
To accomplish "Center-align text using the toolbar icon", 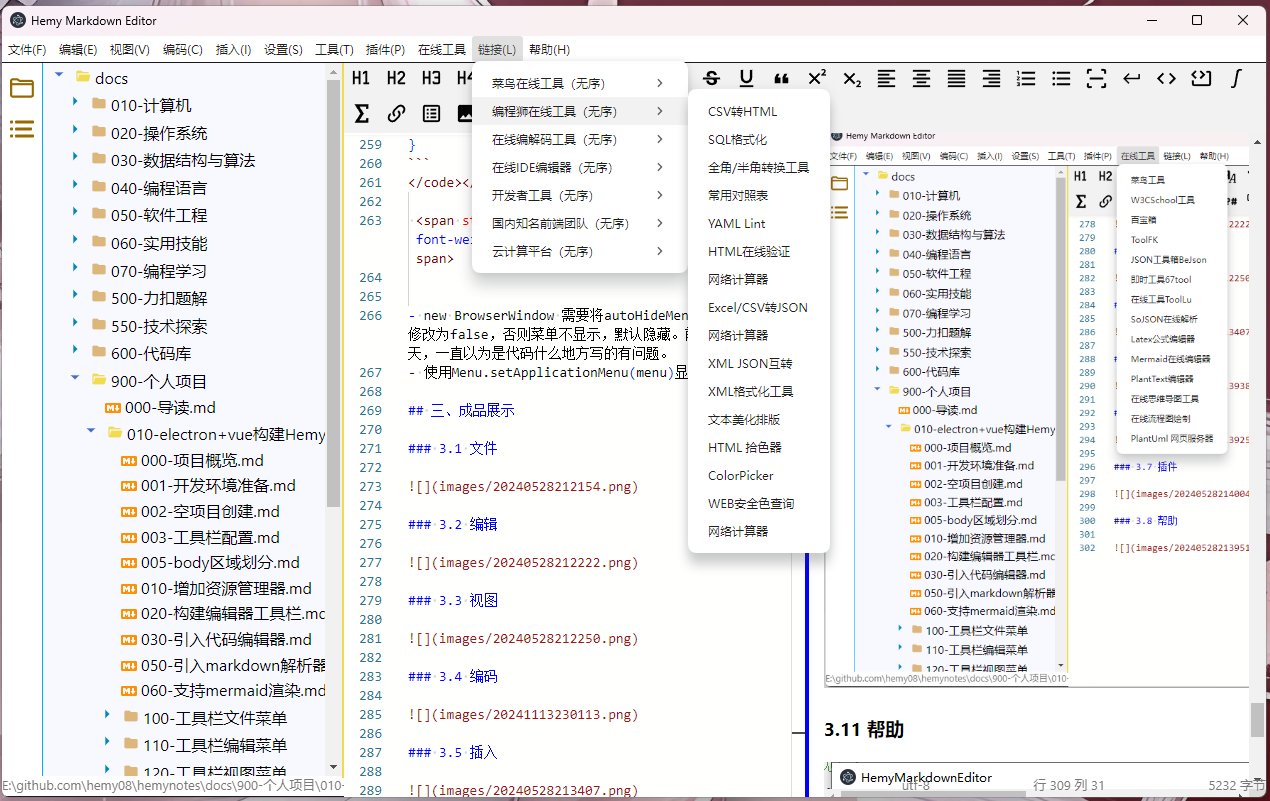I will click(921, 78).
